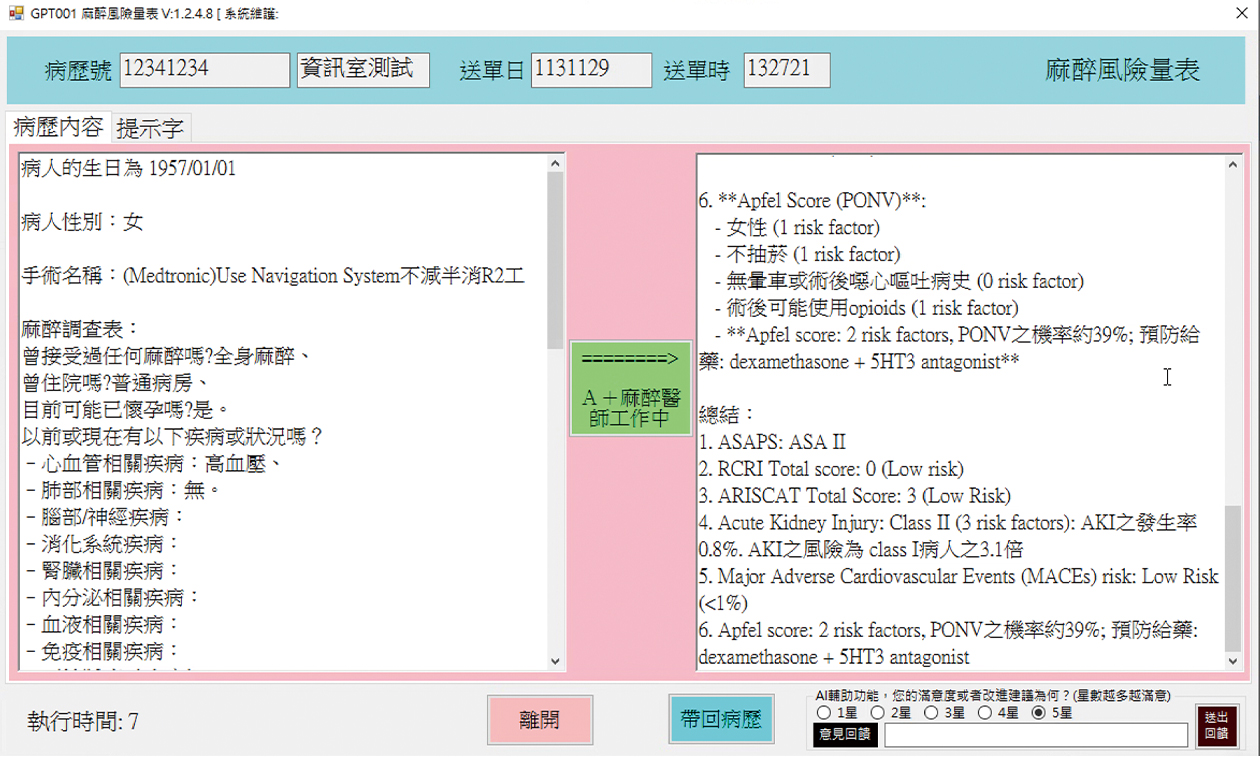Choose the 3星 satisfaction rating
Viewport: 1260px width, 757px height.
pyautogui.click(x=931, y=713)
